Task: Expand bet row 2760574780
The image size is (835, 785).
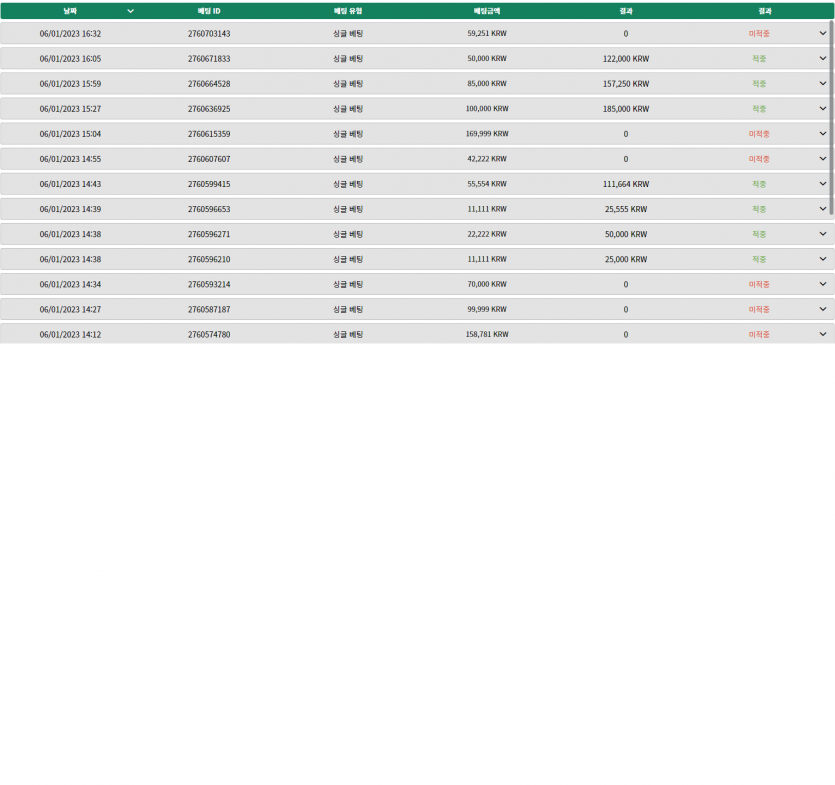Action: coord(823,334)
